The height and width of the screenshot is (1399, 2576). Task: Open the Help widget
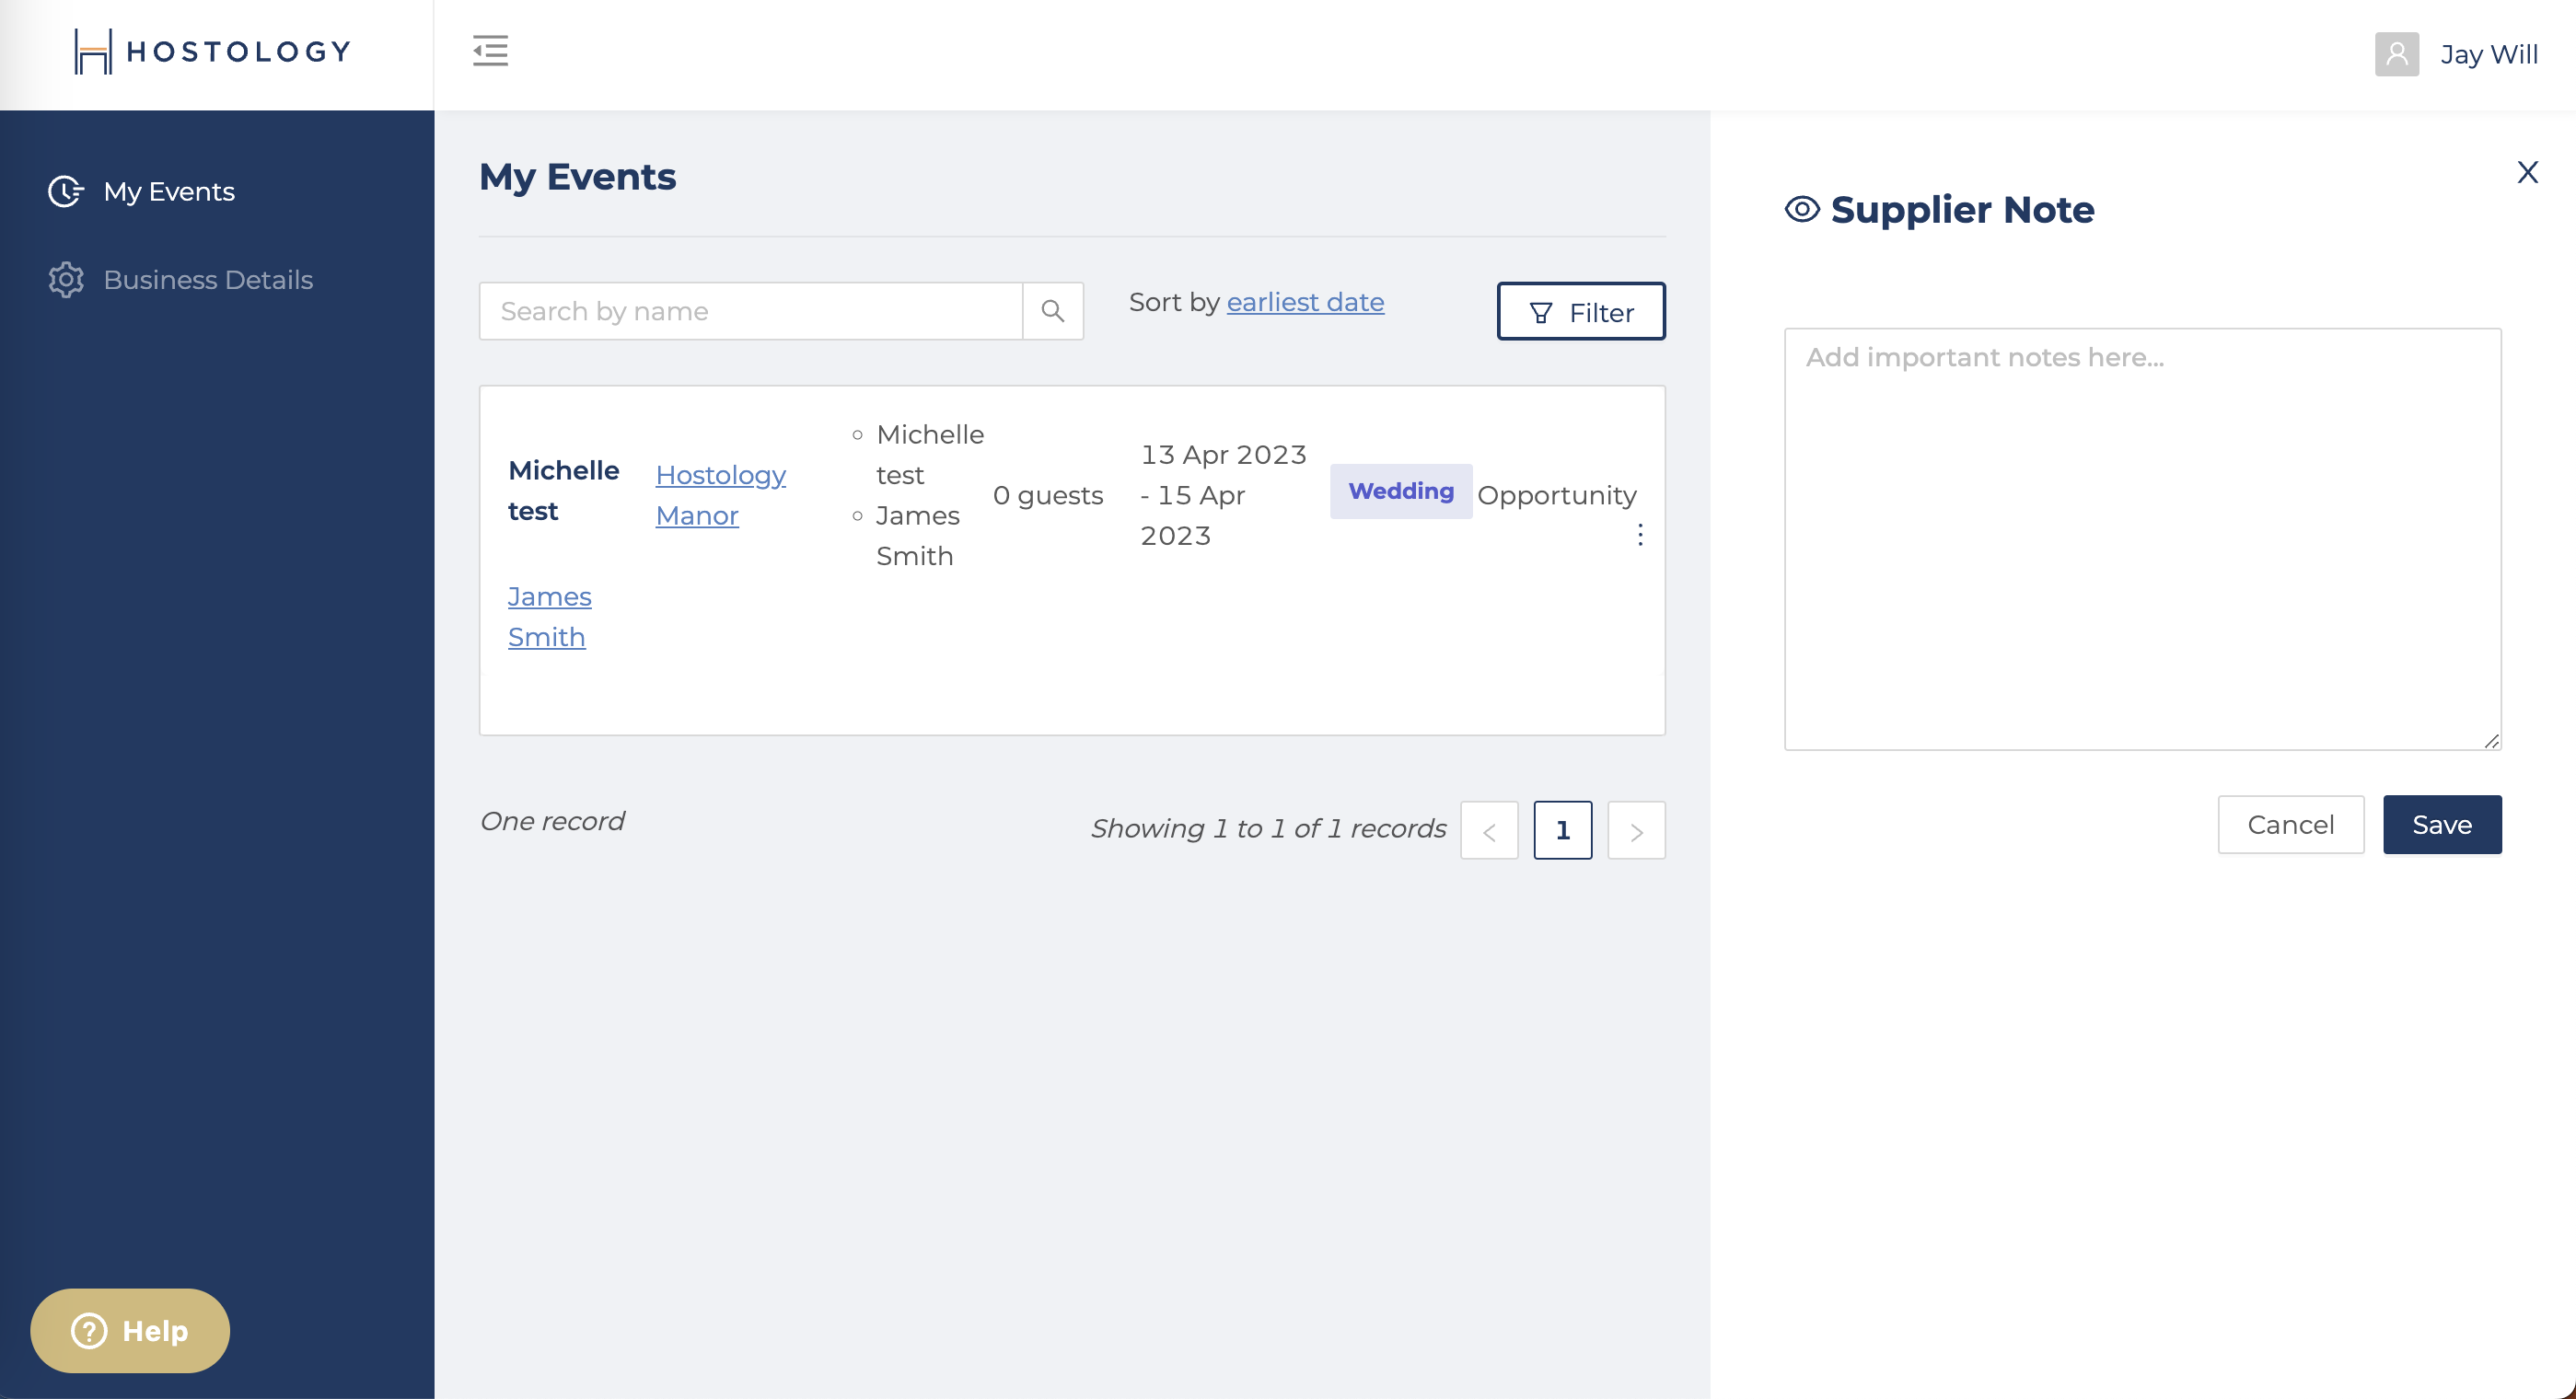[130, 1330]
